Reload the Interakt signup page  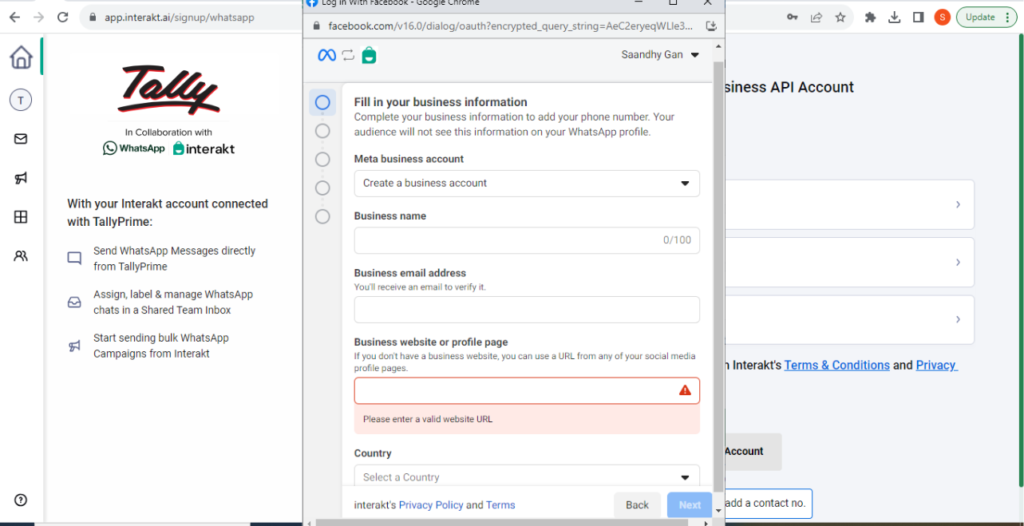(x=63, y=18)
